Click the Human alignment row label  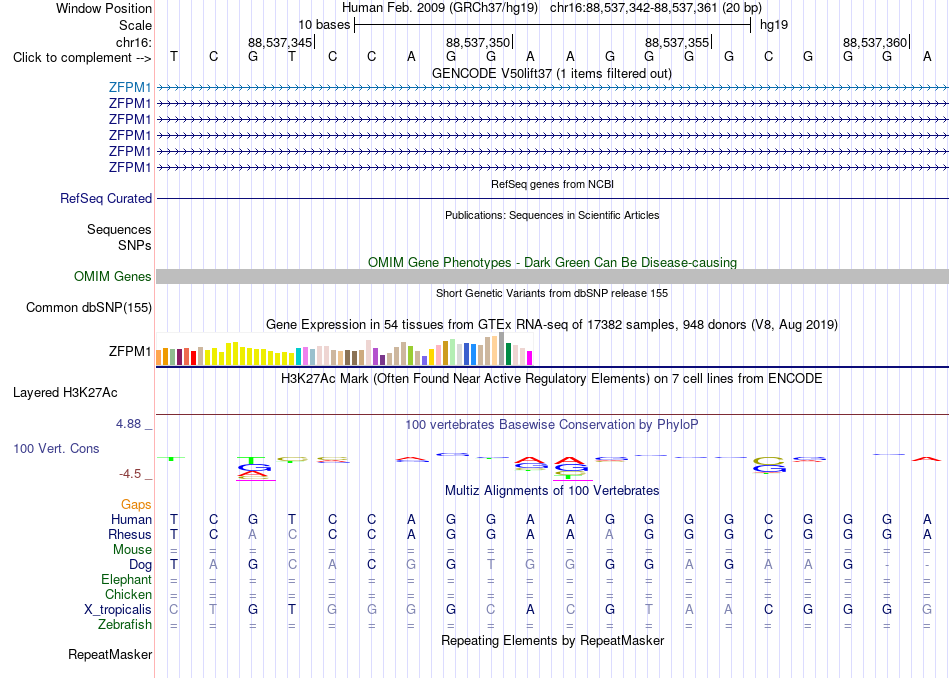pyautogui.click(x=131, y=519)
